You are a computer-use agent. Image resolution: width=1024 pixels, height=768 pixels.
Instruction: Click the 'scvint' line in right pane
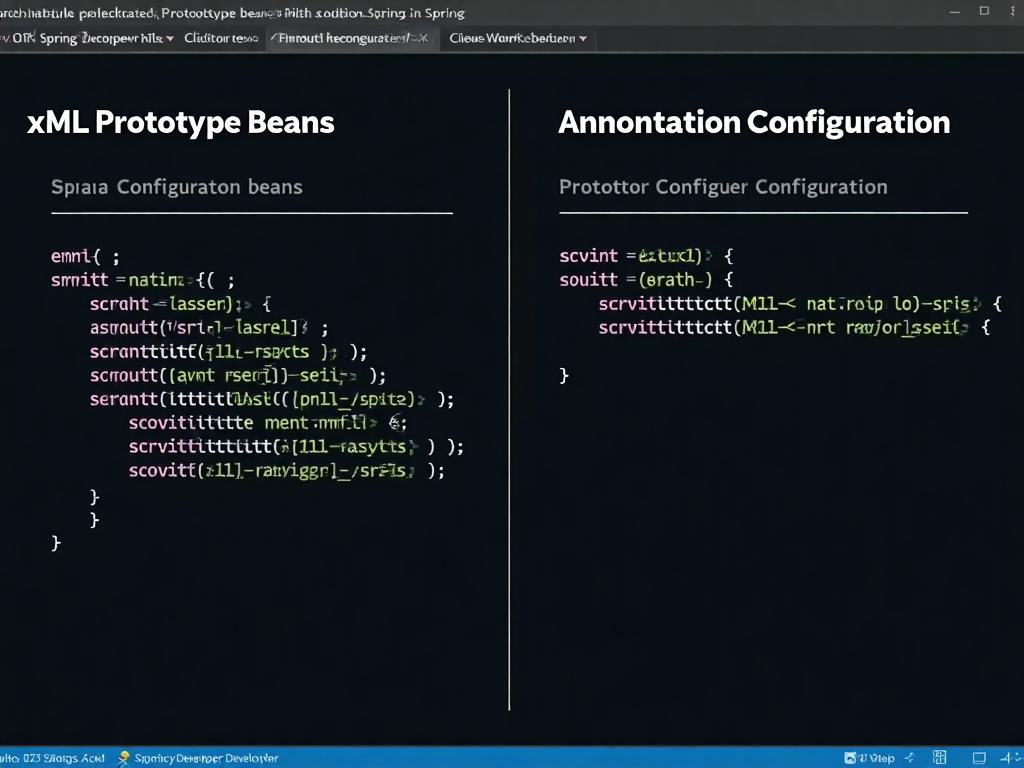(647, 256)
